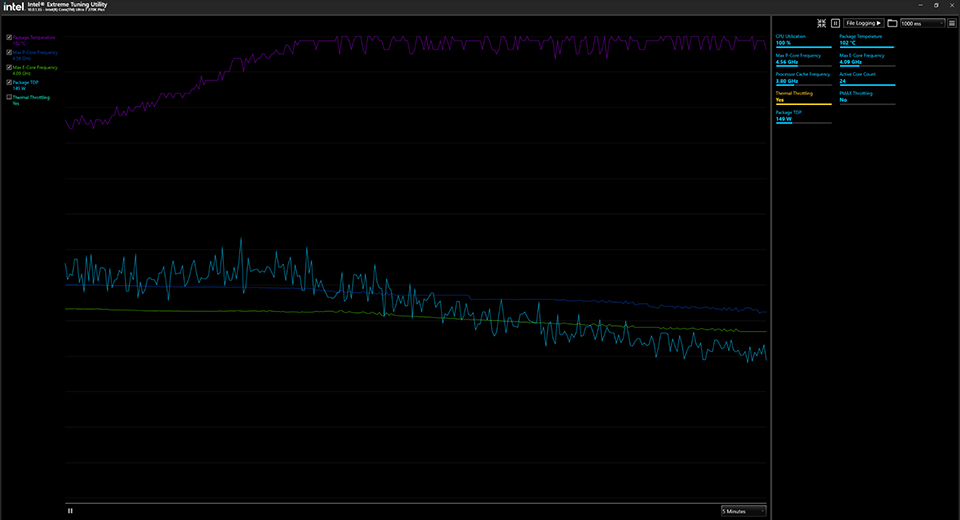The image size is (960, 520).
Task: Pause the graph using the bottom-left button
Action: (x=70, y=511)
